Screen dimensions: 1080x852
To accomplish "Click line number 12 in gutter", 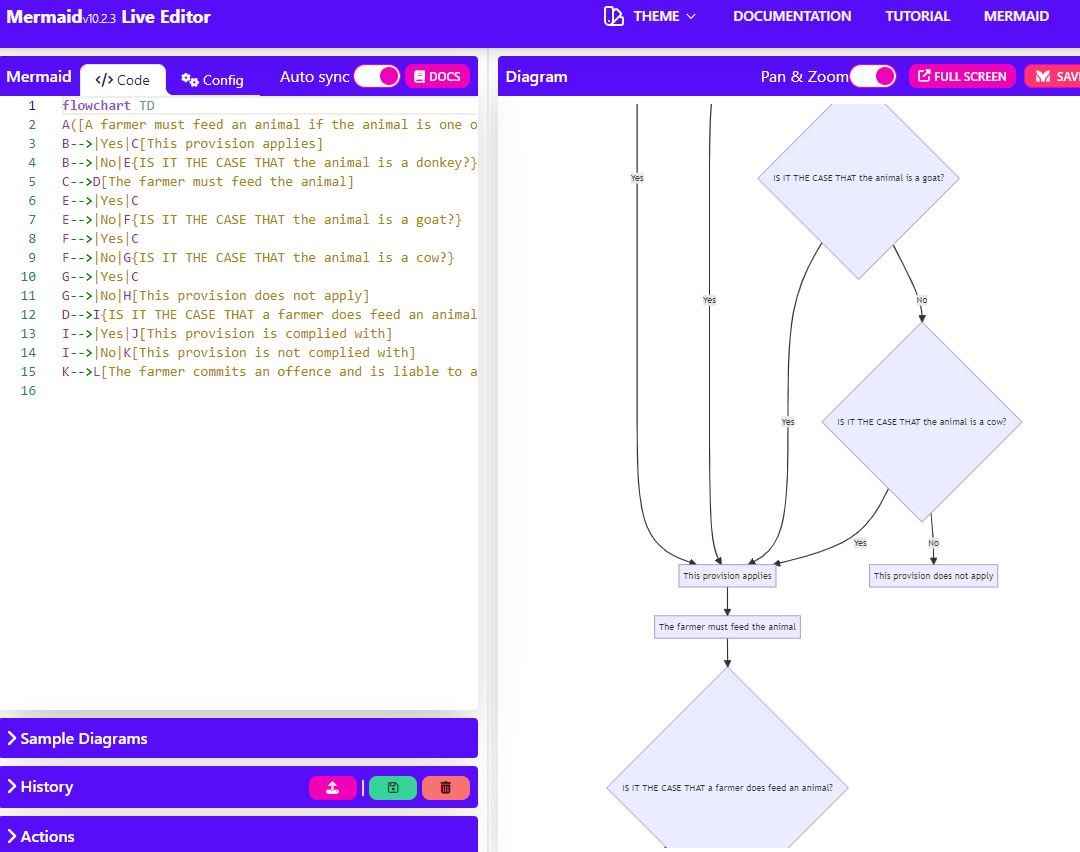I will click(28, 314).
